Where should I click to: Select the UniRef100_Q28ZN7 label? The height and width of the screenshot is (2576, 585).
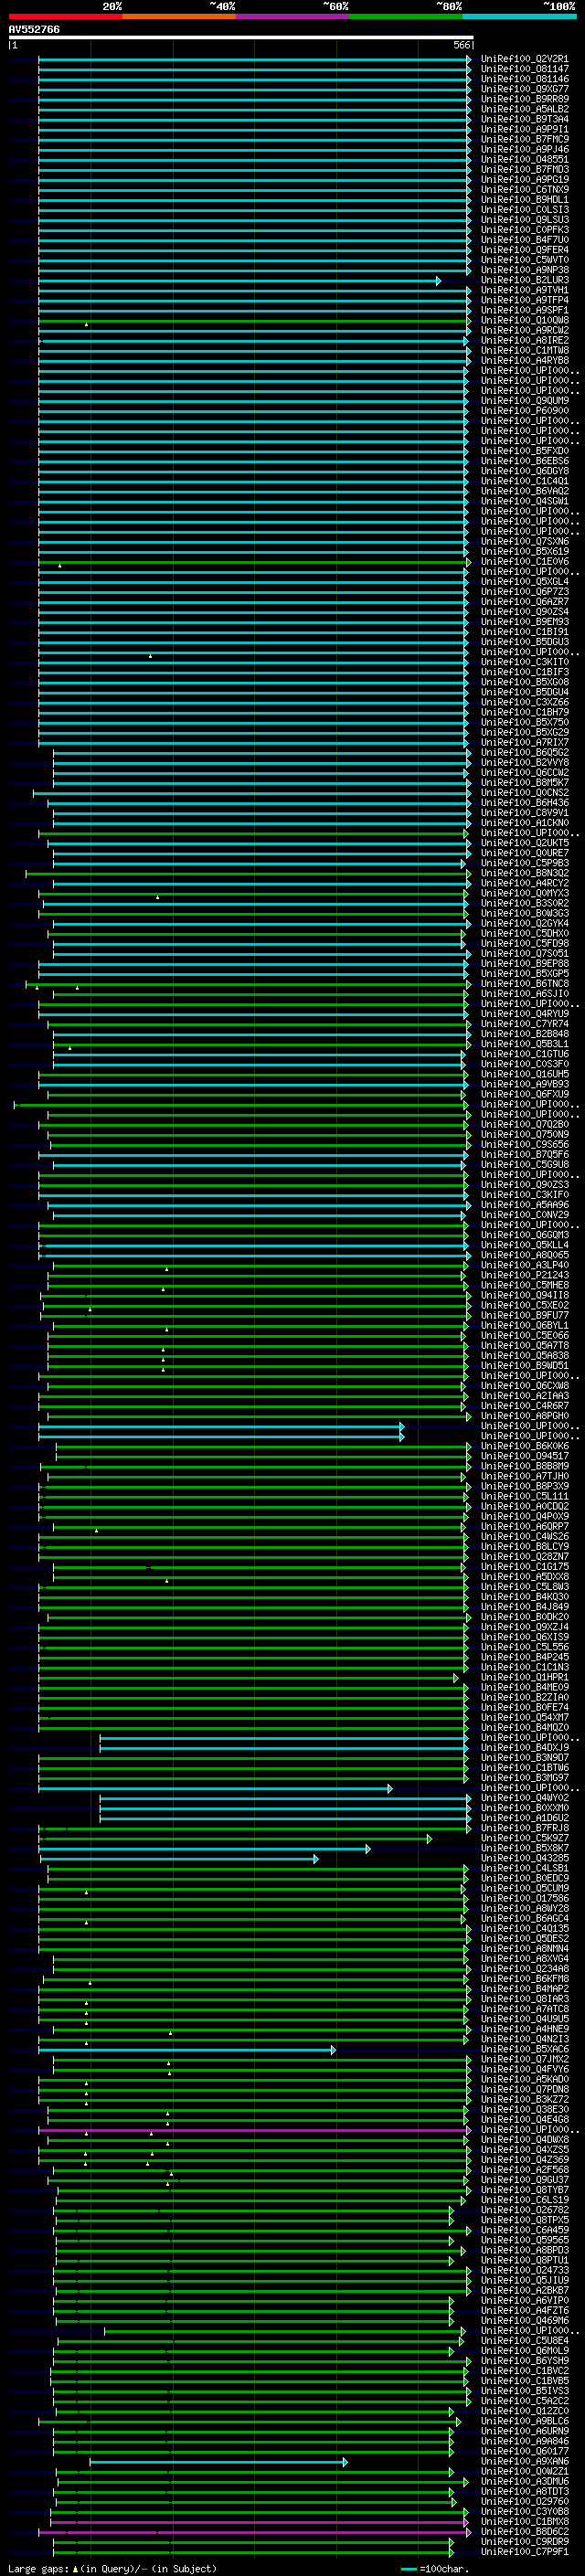click(525, 1557)
